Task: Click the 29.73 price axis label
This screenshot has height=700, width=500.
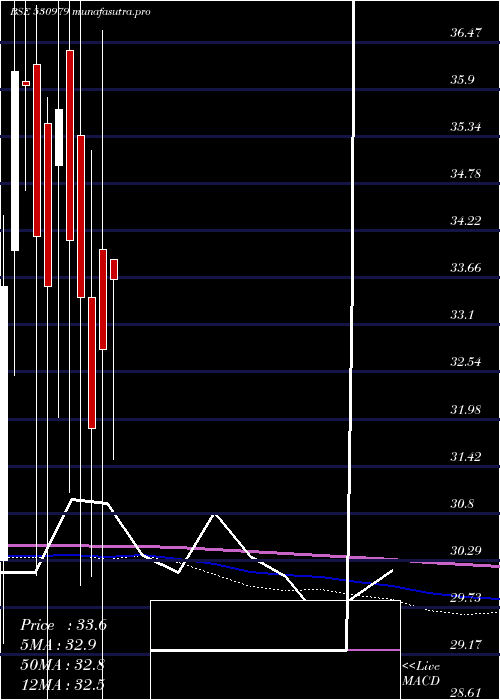Action: click(x=466, y=597)
